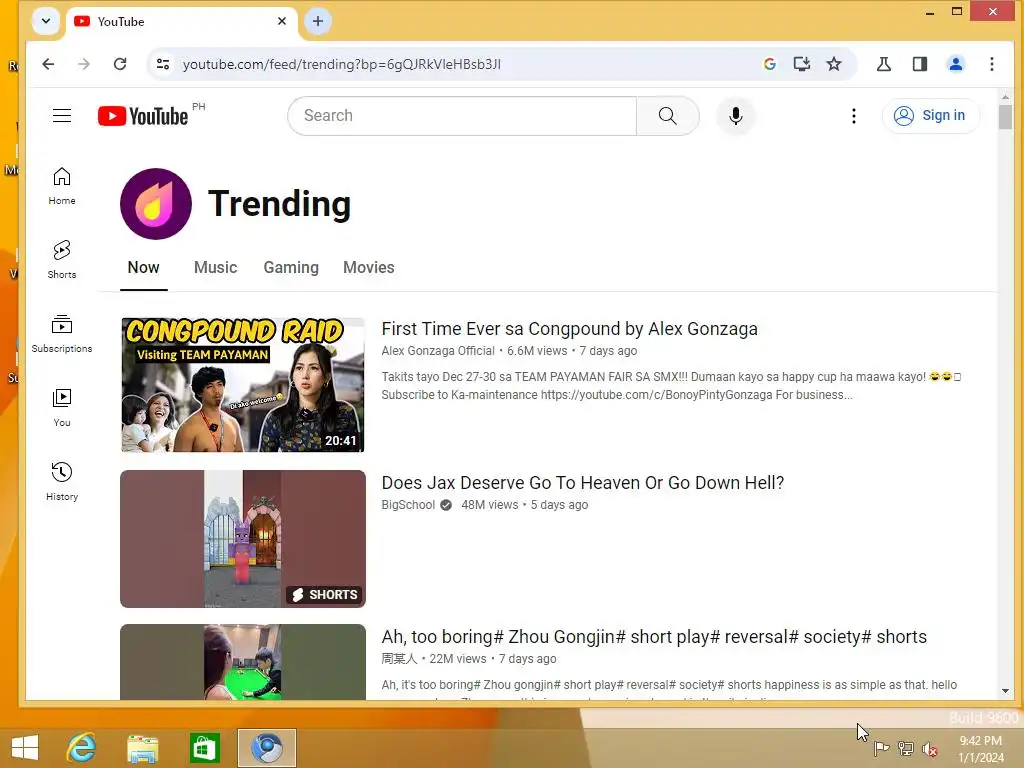1024x768 pixels.
Task: Open video First Time Ever sa Congpound
Action: point(569,328)
